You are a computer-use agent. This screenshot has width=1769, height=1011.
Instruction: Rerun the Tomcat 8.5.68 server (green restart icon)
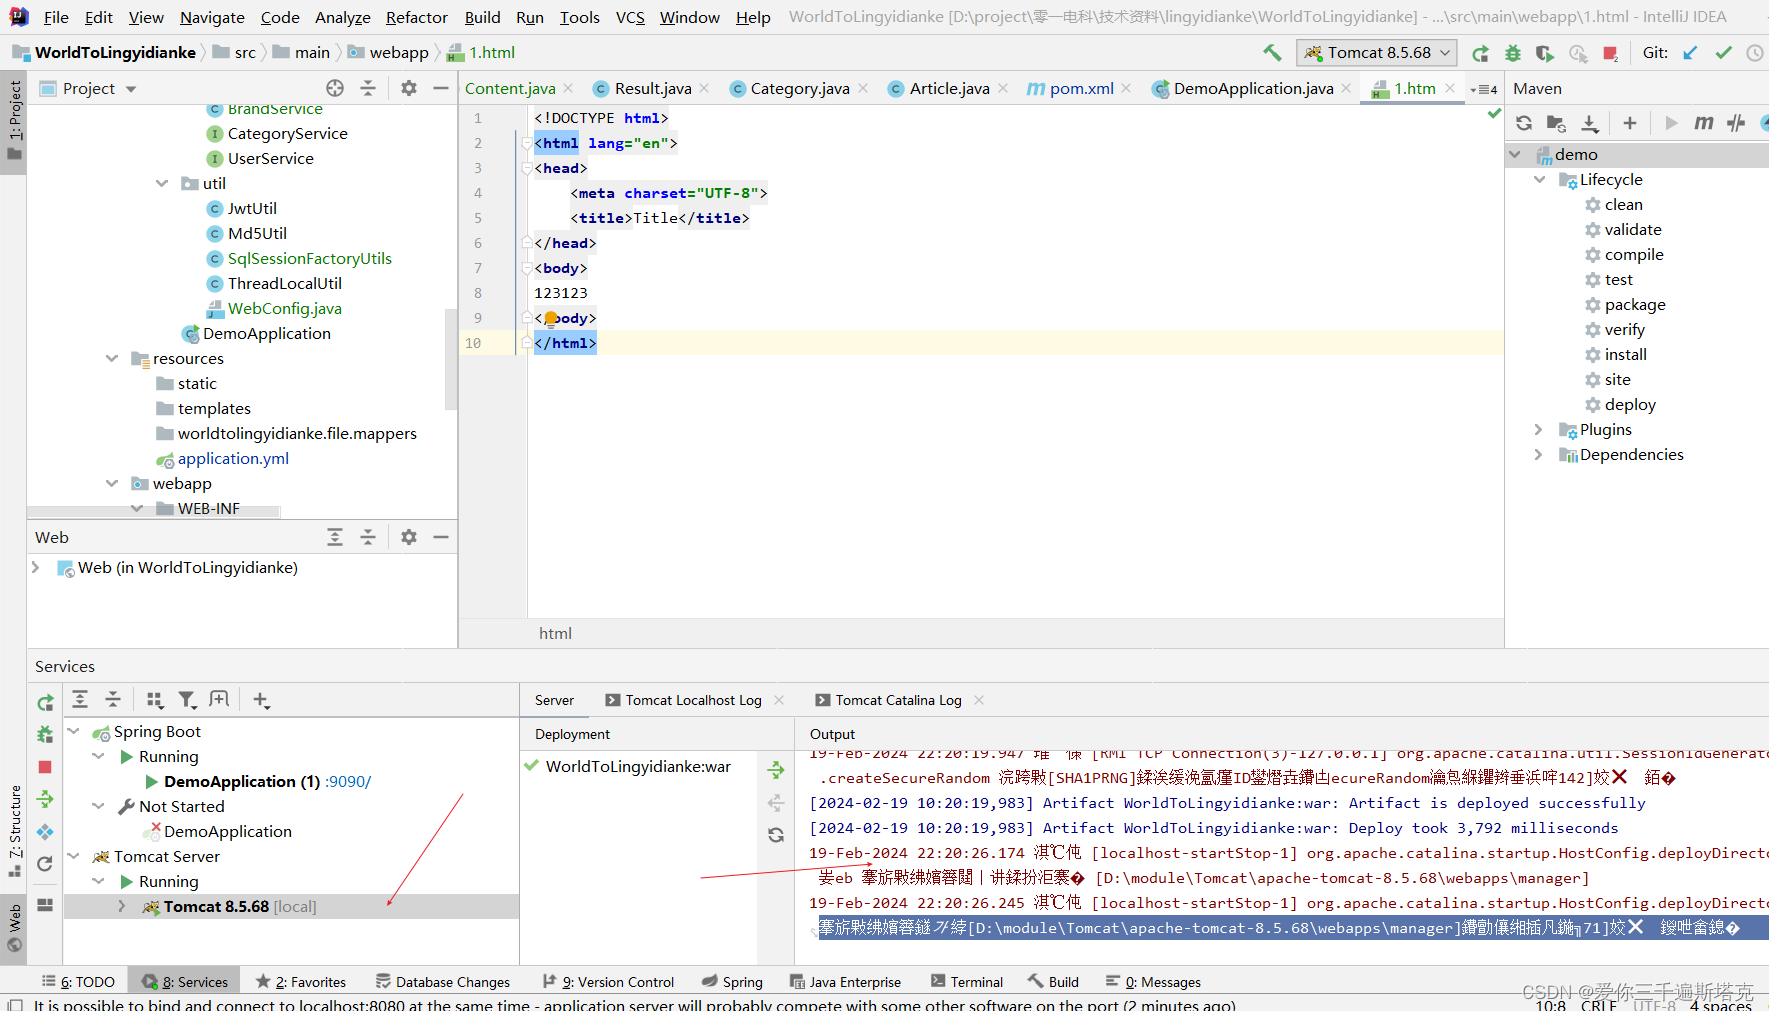pos(1480,52)
